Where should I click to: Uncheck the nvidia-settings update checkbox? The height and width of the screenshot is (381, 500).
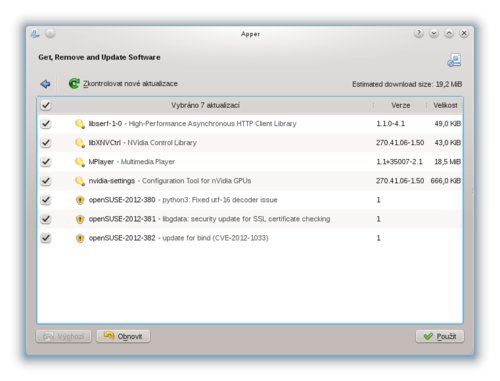pos(46,181)
